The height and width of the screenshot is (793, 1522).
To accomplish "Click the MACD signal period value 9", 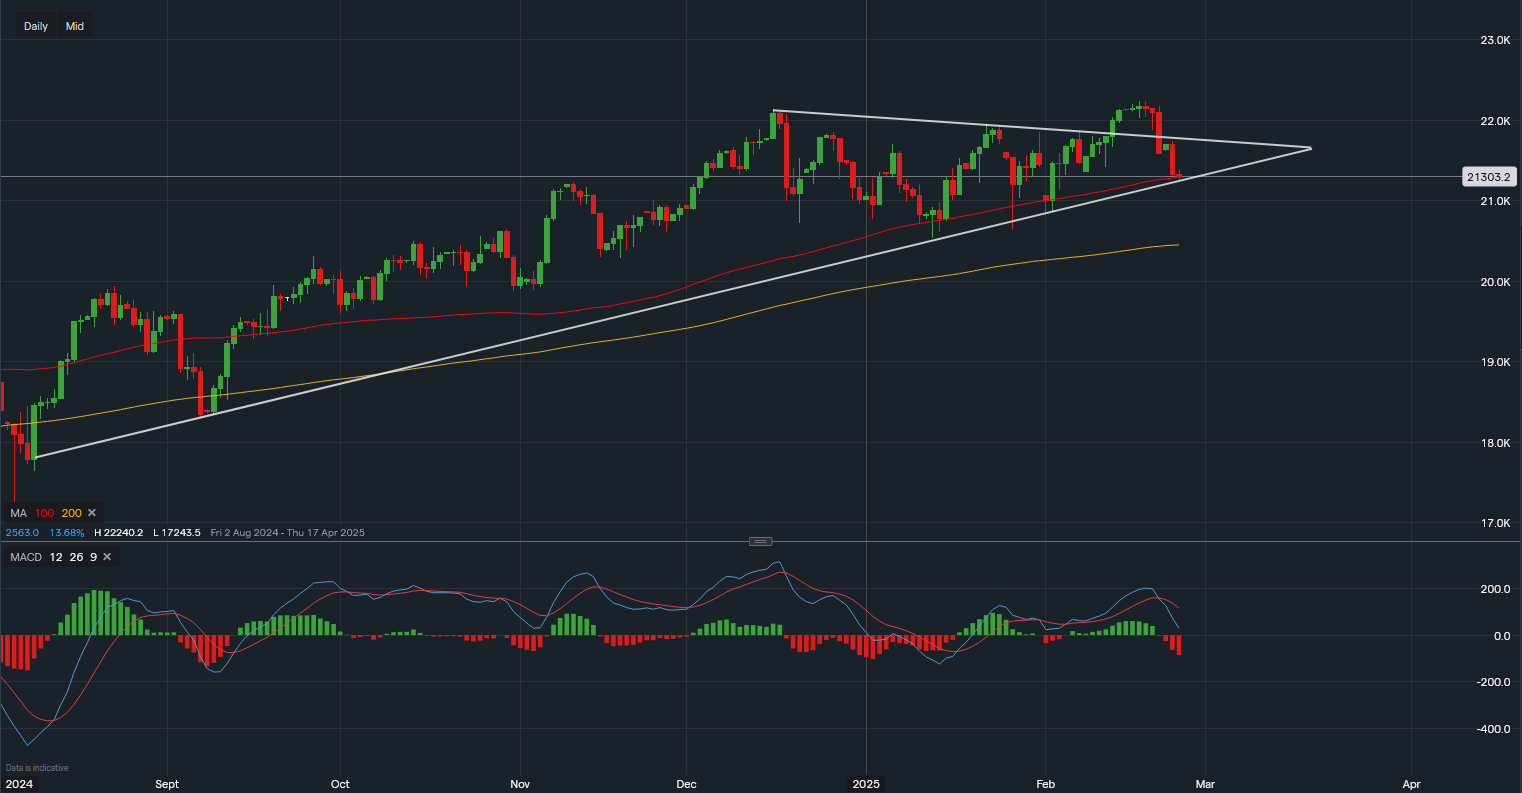I will pos(92,557).
